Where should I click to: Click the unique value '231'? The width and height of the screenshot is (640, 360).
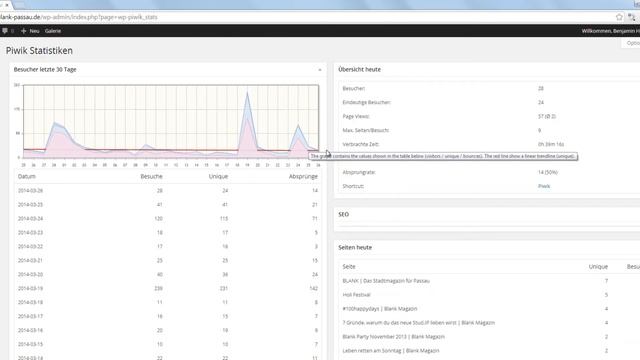(224, 288)
